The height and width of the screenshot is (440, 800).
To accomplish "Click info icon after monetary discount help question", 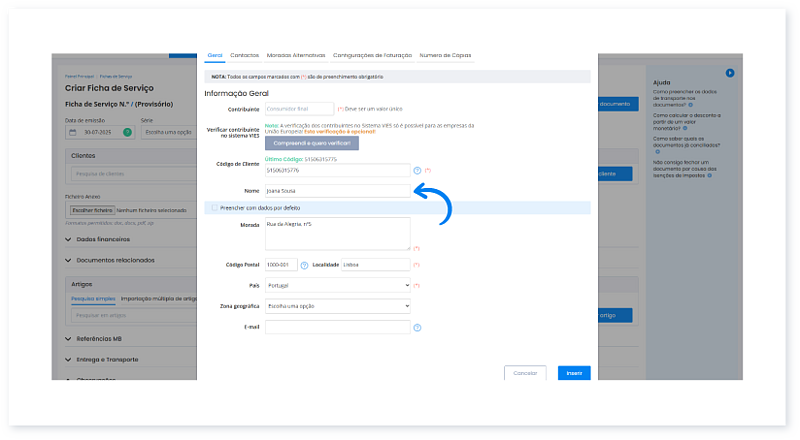I will (x=685, y=125).
